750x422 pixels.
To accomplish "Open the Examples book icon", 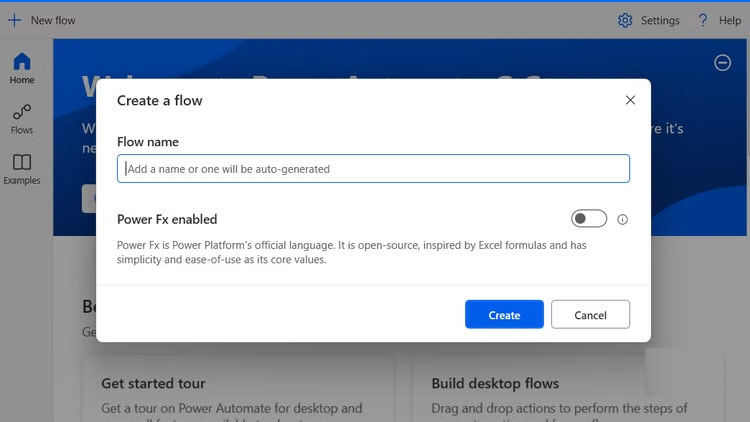I will (22, 162).
